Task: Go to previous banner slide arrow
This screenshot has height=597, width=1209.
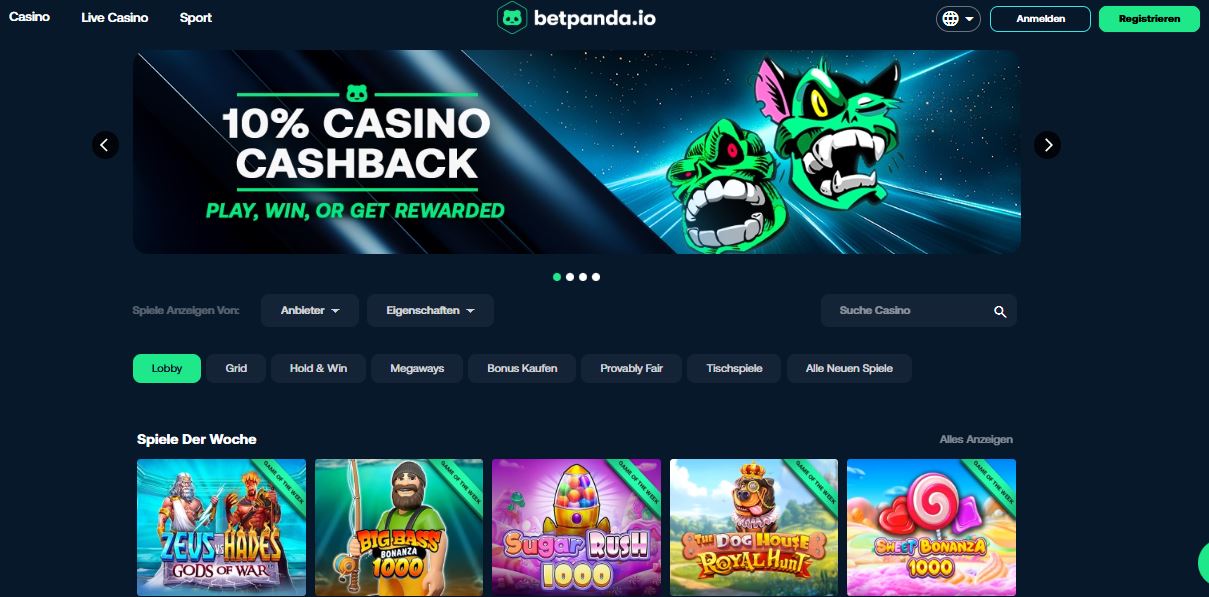Action: pyautogui.click(x=105, y=145)
